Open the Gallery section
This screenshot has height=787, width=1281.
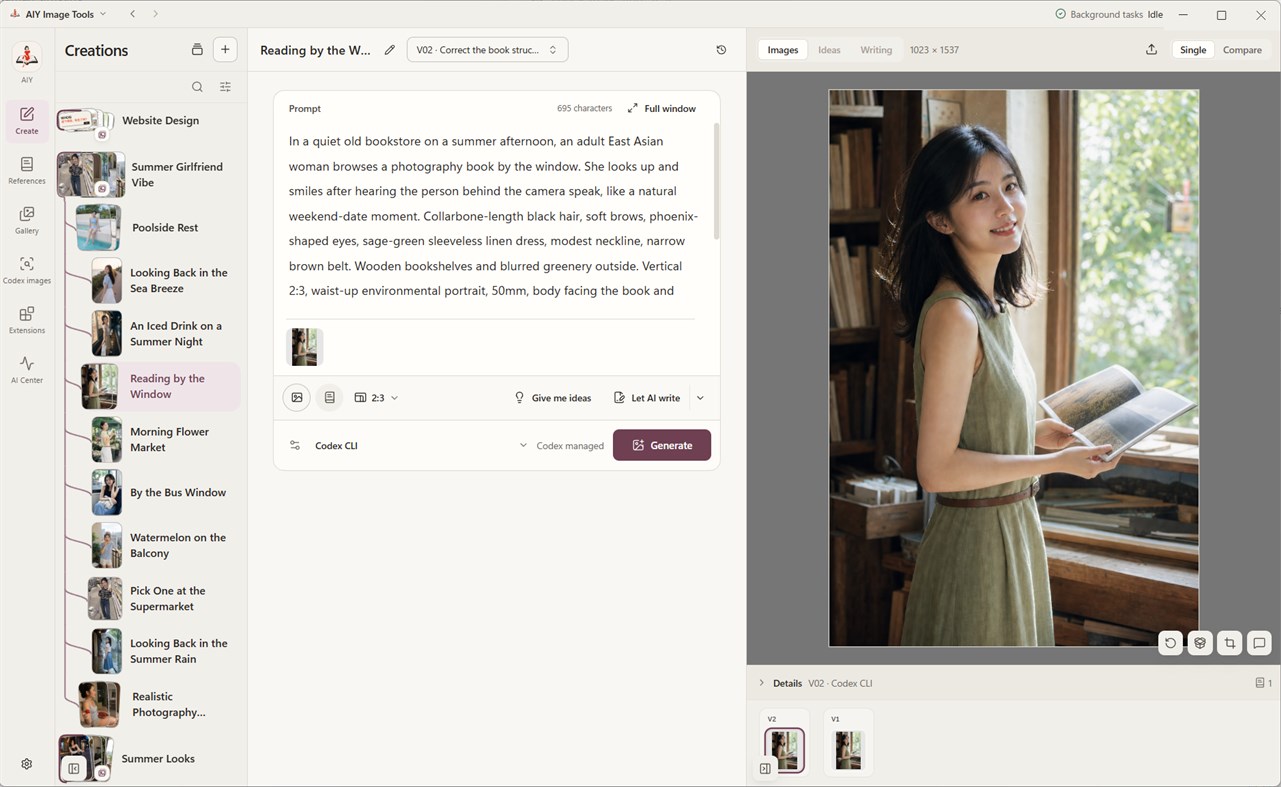tap(27, 220)
